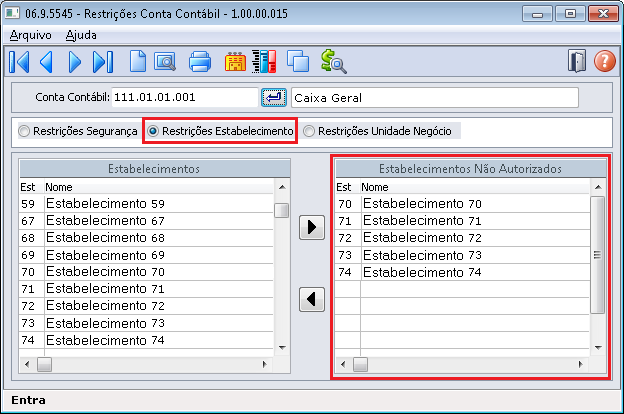The image size is (624, 414).
Task: Select Estabelecimento 70 in the left Estabelecimentos list
Action: [x=146, y=272]
